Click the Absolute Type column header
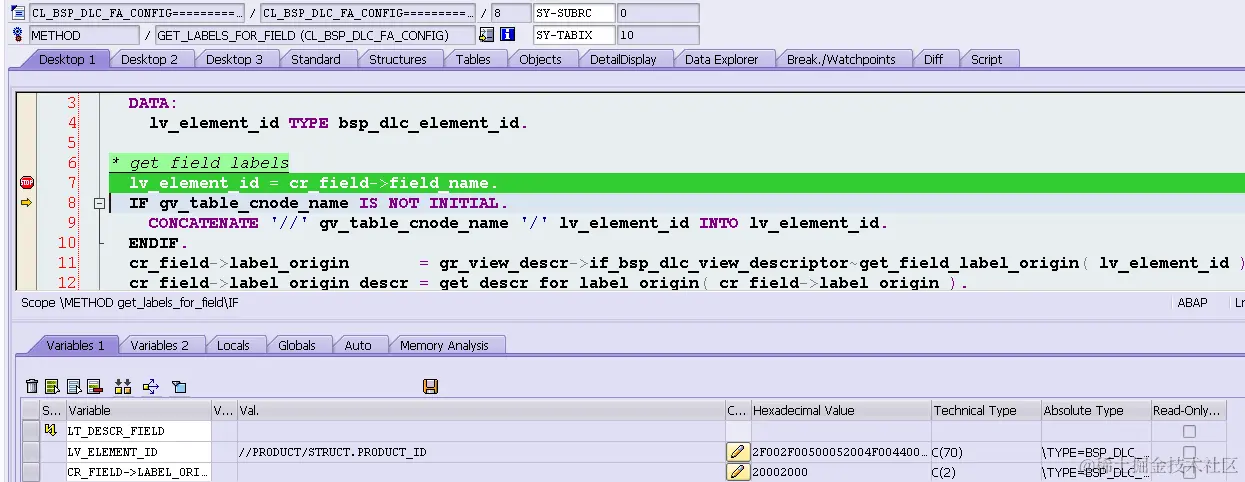This screenshot has height=482, width=1245. [x=1095, y=410]
